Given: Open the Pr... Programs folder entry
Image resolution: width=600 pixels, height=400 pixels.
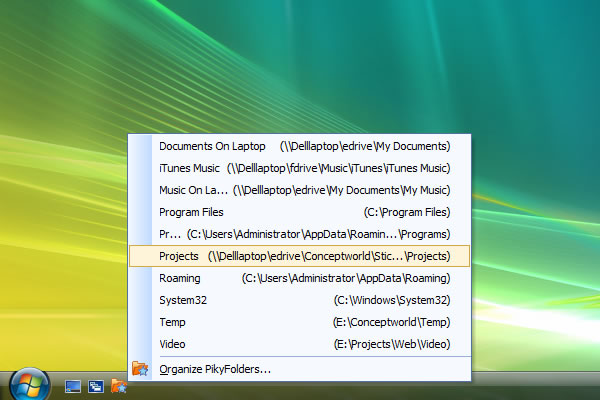Looking at the screenshot, I should tap(300, 234).
